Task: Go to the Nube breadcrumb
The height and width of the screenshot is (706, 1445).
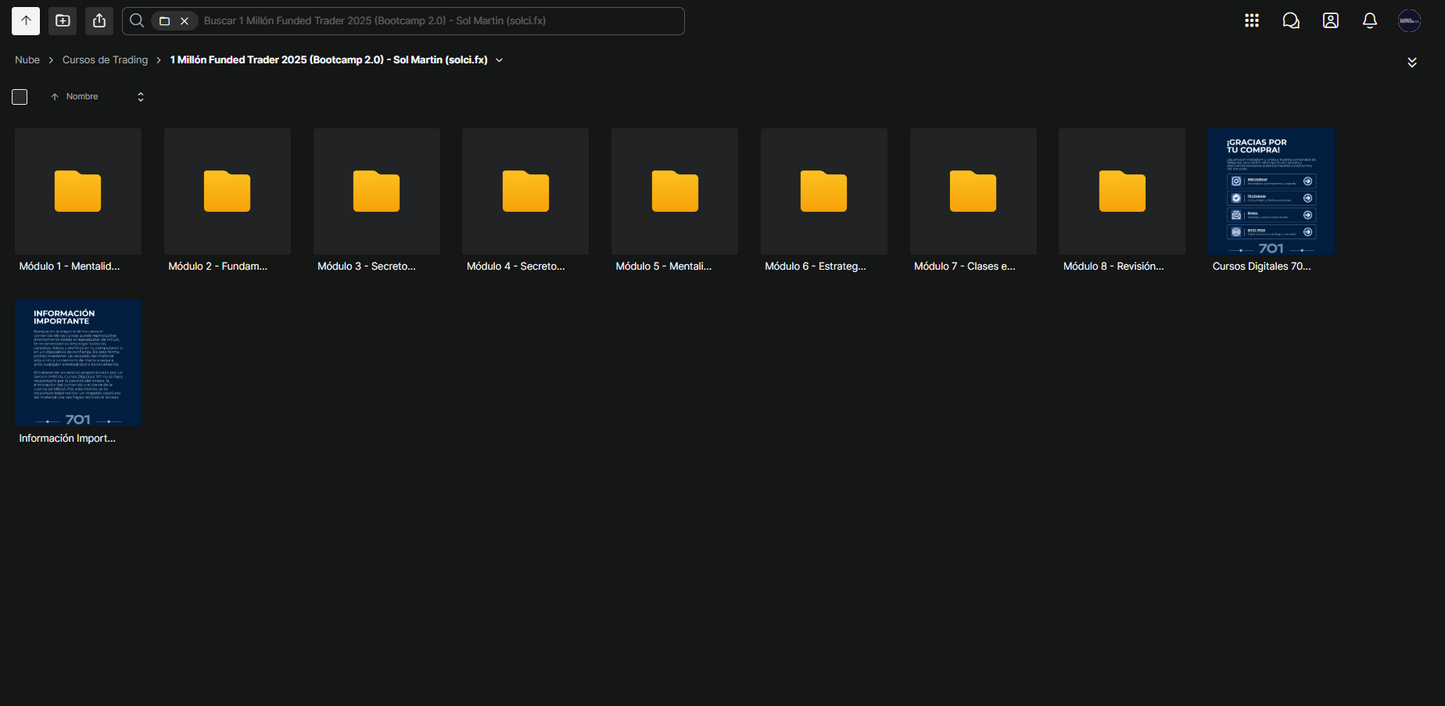Action: coord(27,60)
